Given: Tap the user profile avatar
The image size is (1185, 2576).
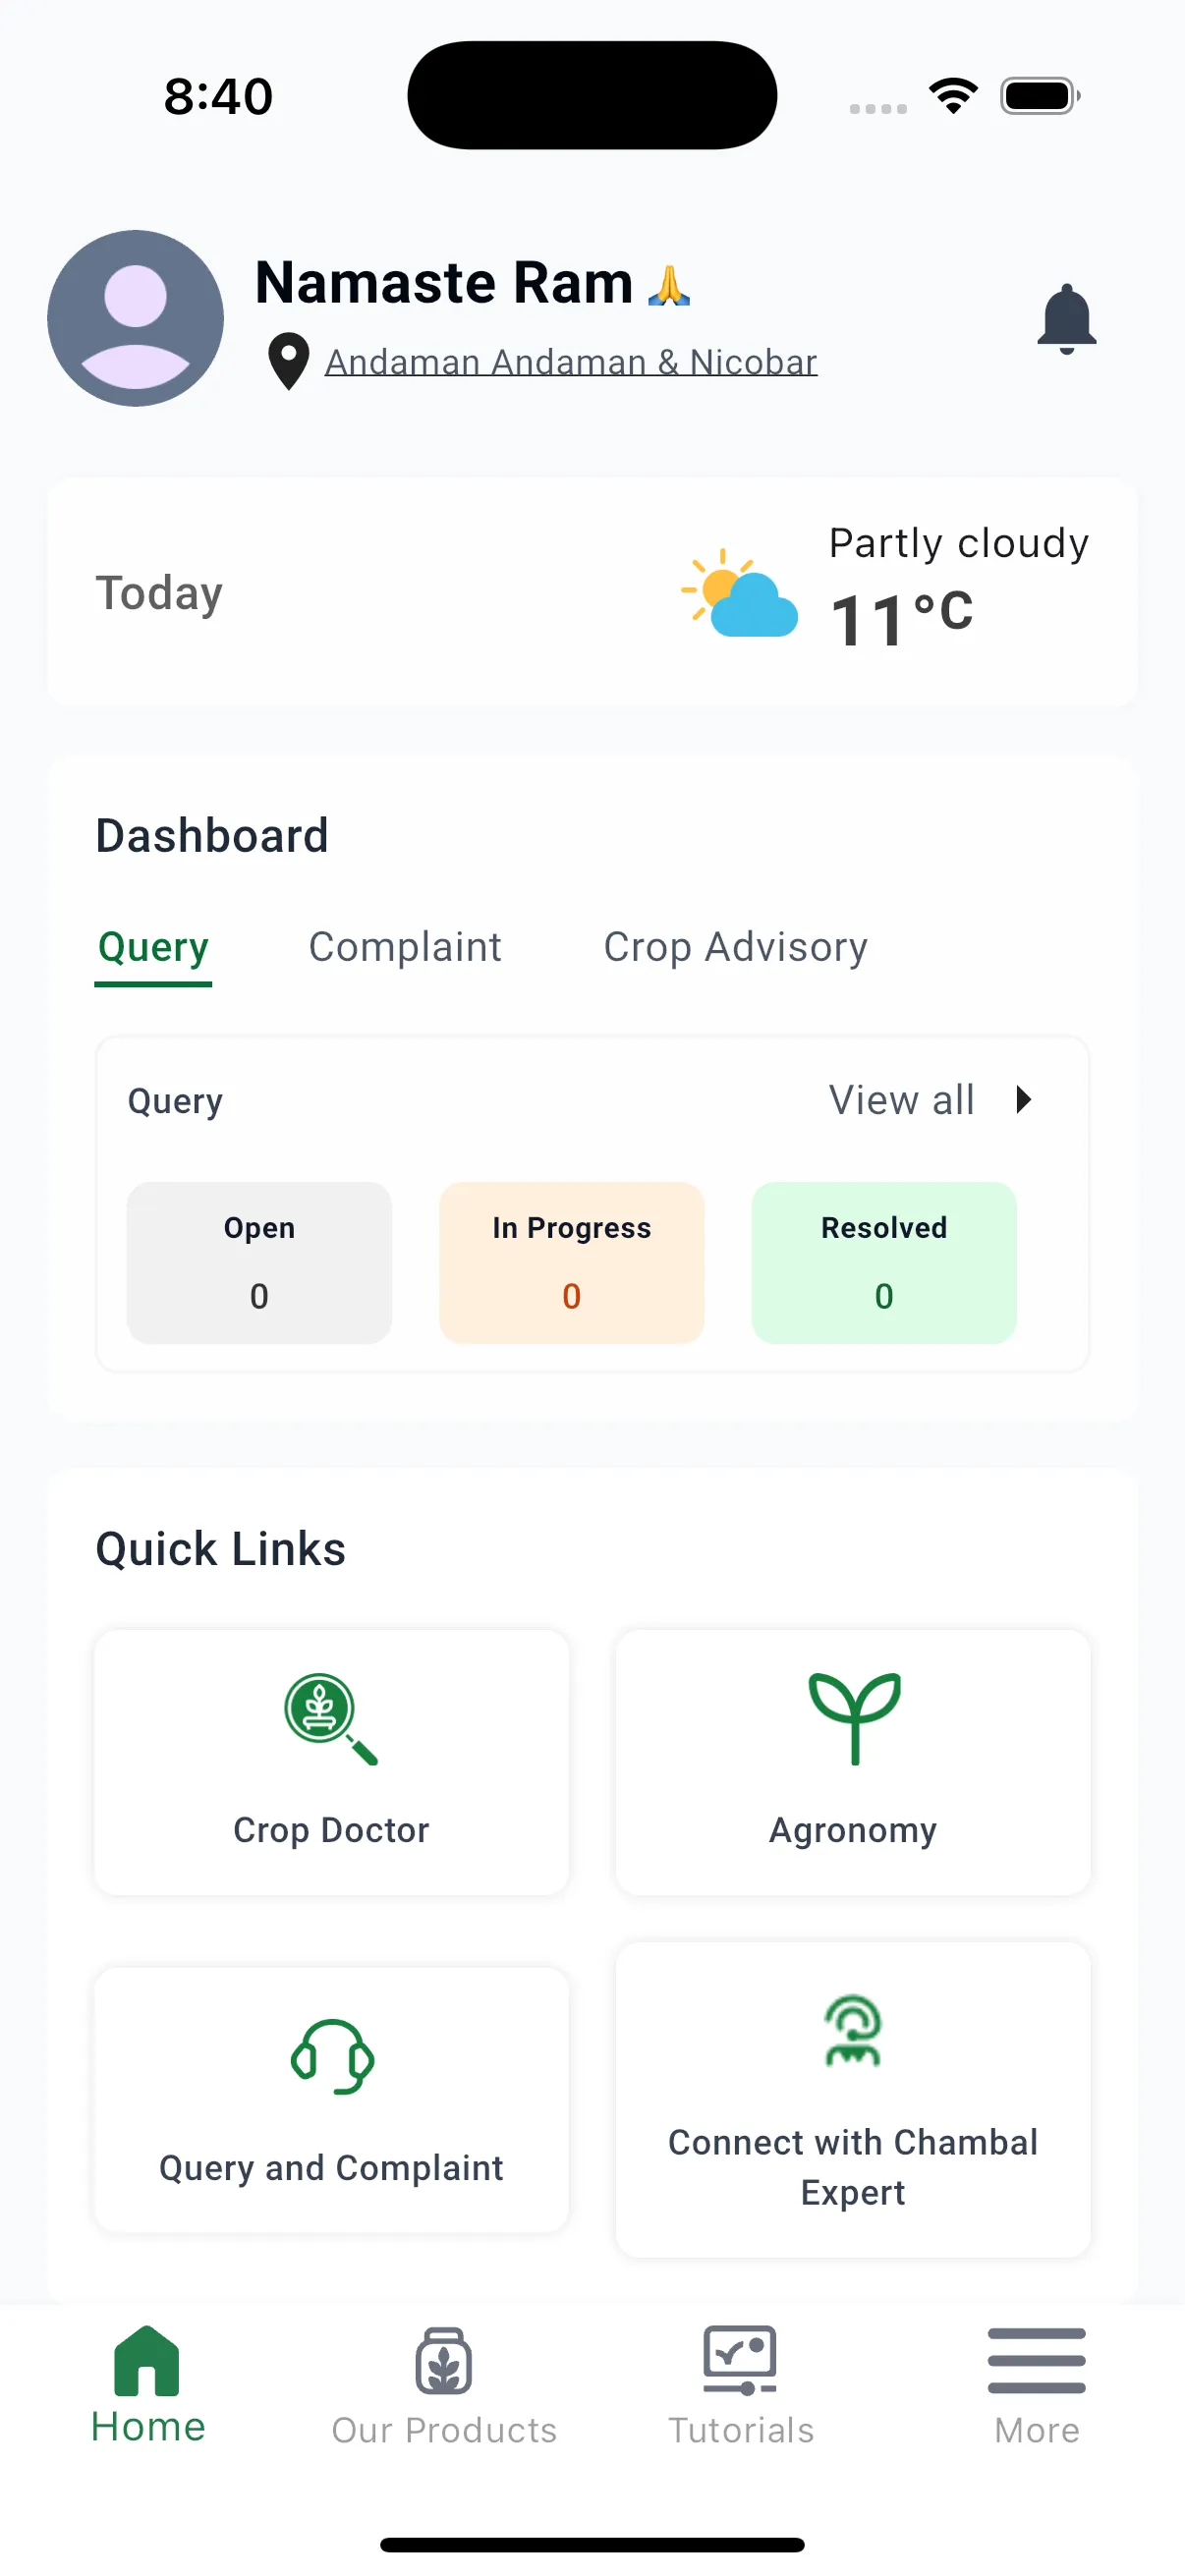Looking at the screenshot, I should pyautogui.click(x=136, y=318).
